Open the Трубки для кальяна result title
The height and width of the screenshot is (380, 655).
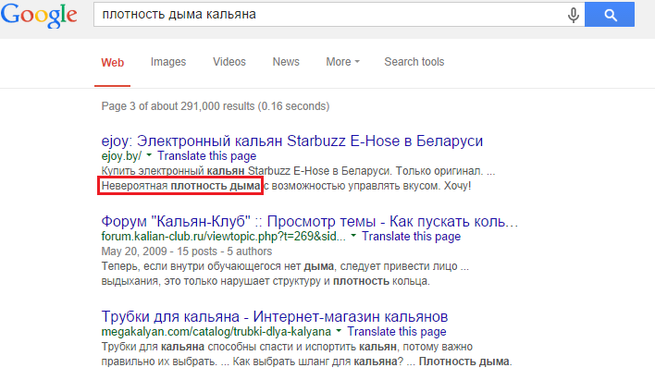[x=274, y=317]
